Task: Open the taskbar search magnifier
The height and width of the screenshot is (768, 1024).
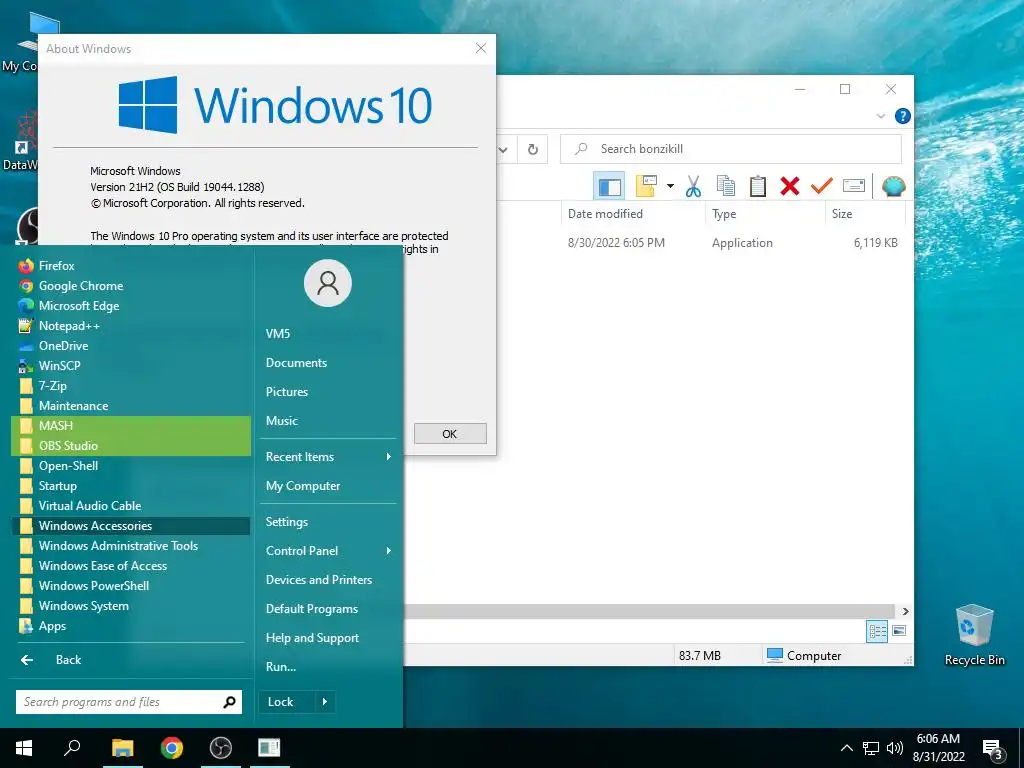Action: [72, 748]
